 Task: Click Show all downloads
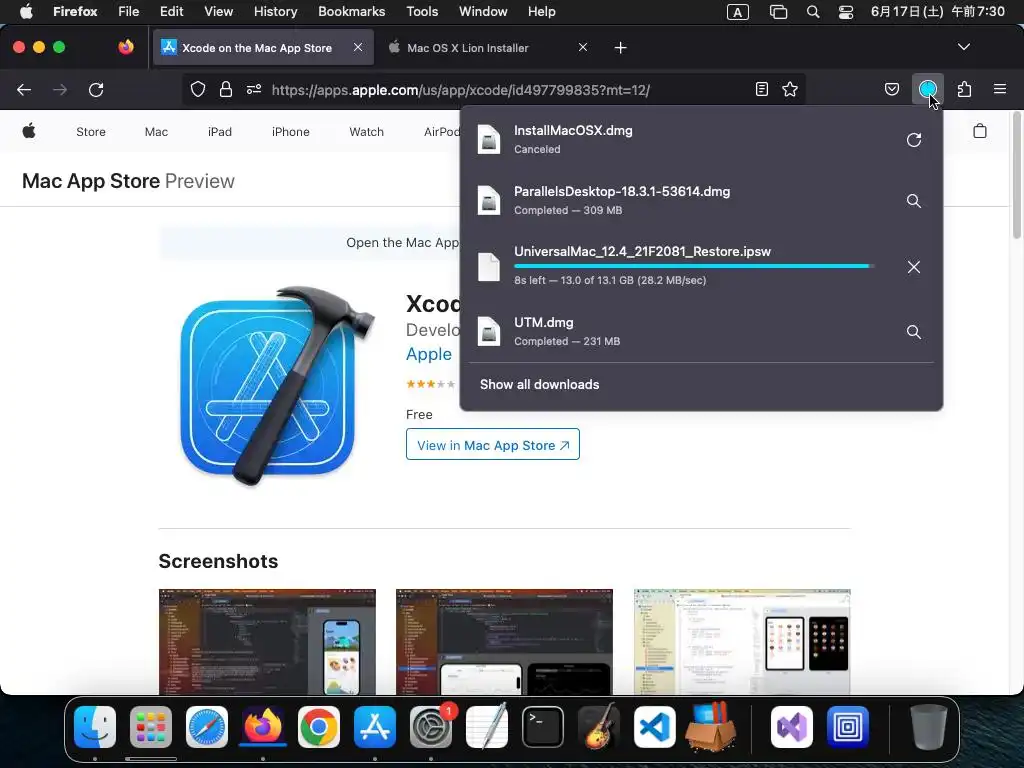539,385
